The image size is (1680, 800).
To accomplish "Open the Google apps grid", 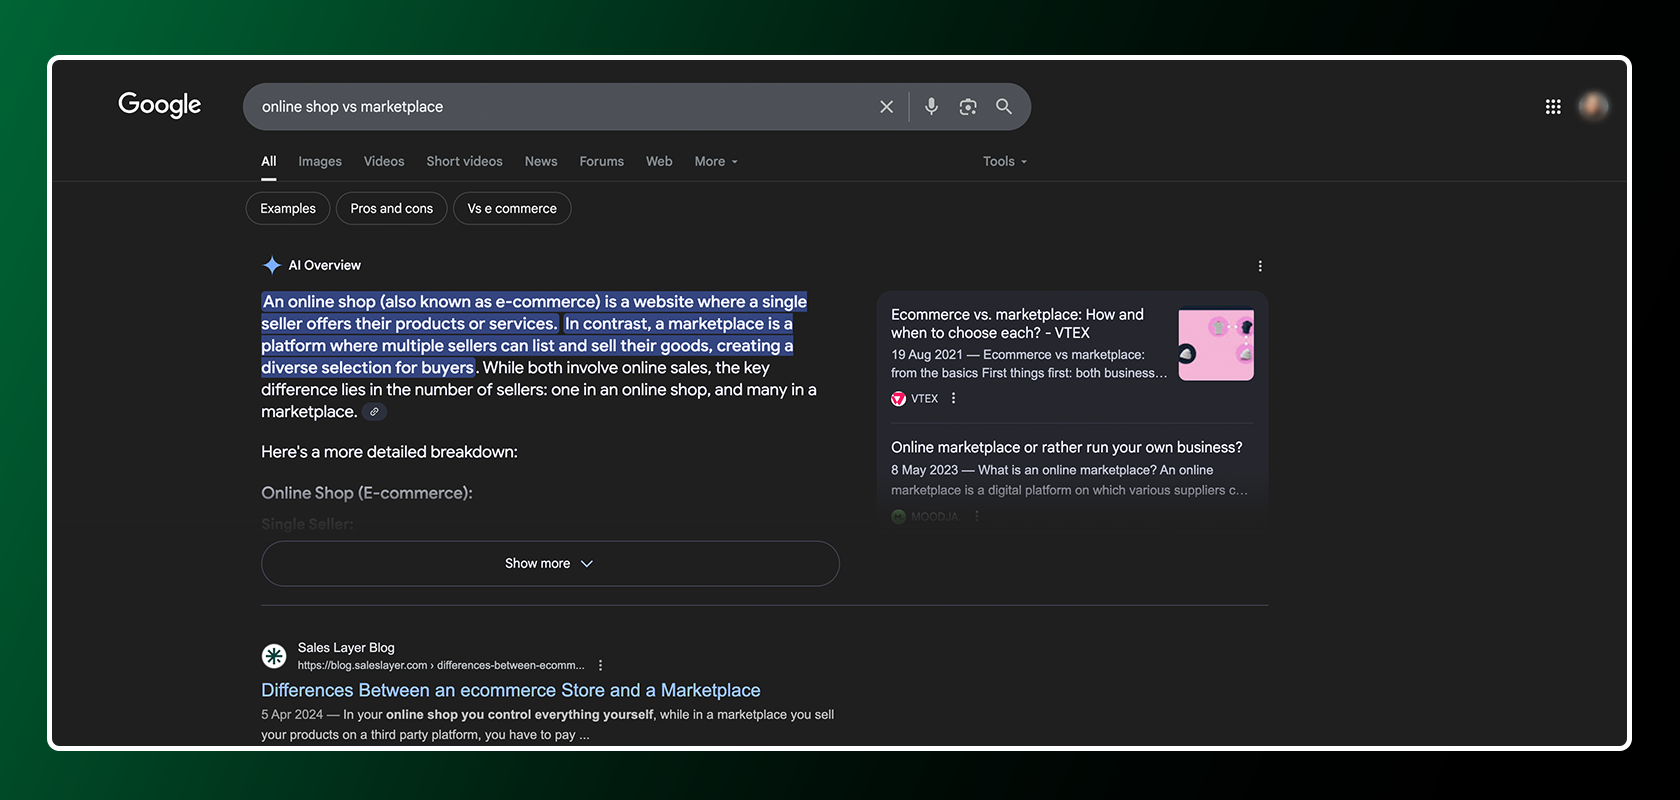I will [1553, 107].
